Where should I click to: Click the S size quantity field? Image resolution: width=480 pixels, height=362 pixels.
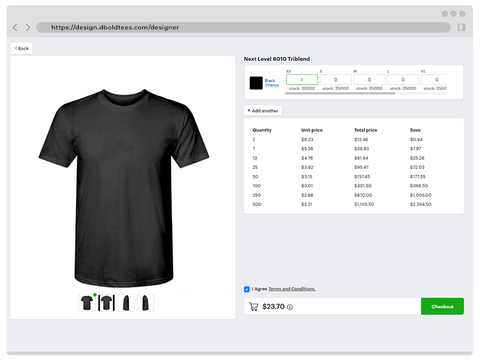(336, 80)
